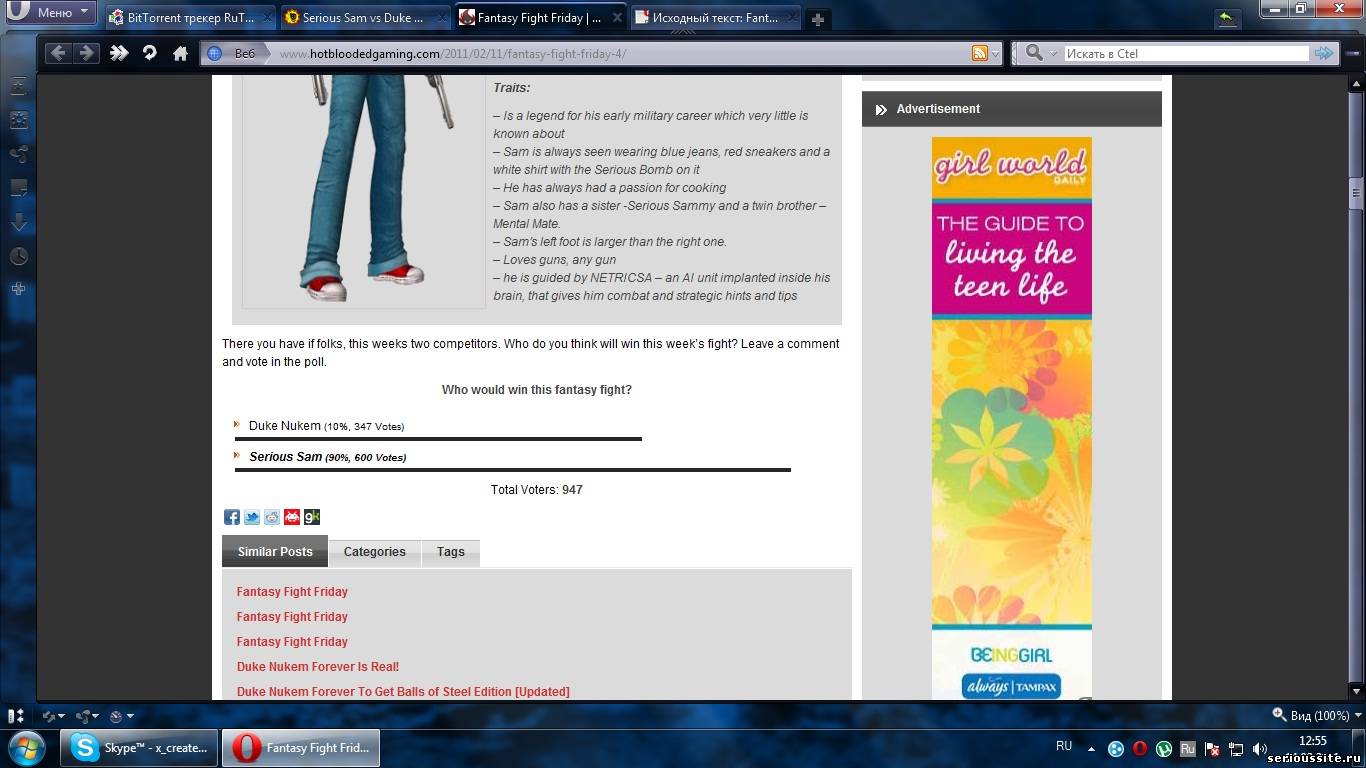This screenshot has height=768, width=1366.
Task: Open the RSS feed icon
Action: (x=980, y=54)
